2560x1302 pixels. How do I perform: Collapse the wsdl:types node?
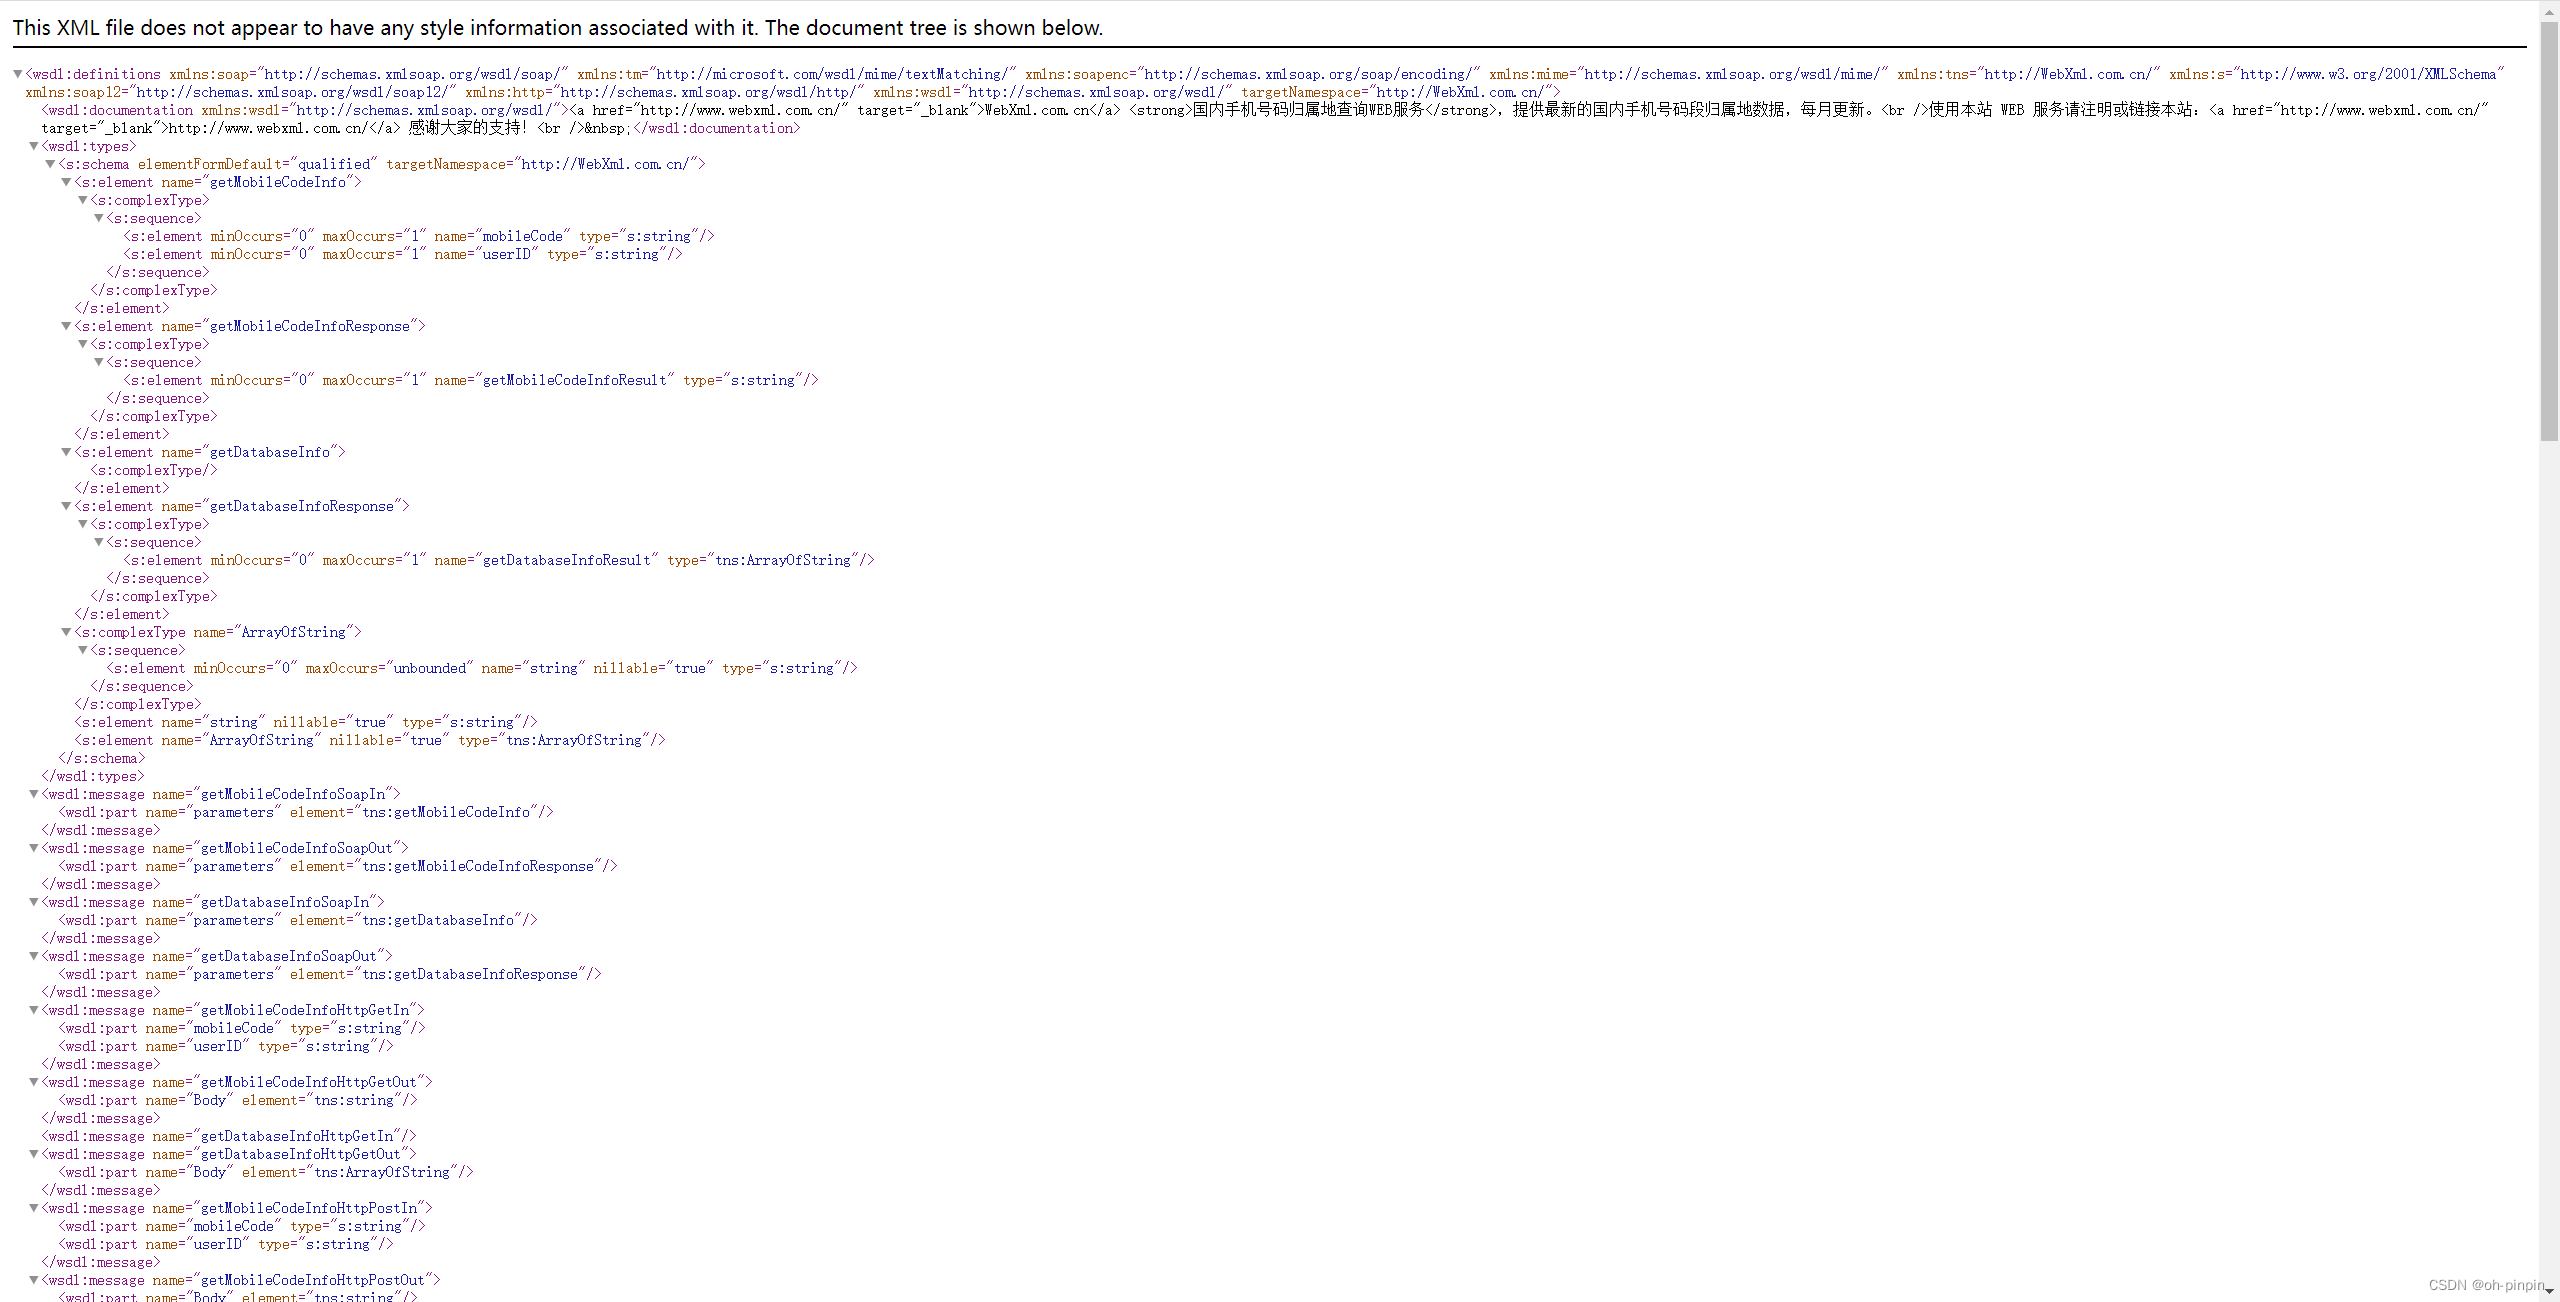pyautogui.click(x=33, y=146)
